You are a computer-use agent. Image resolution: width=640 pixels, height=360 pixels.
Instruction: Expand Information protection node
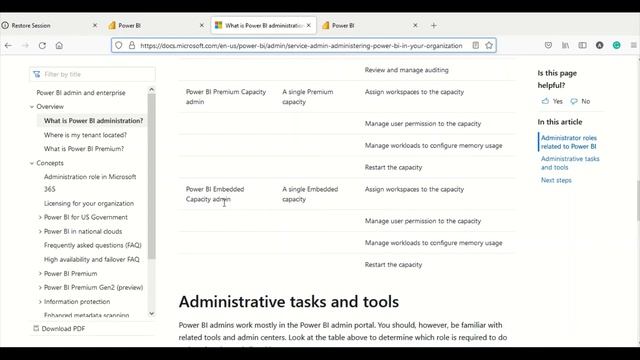click(x=40, y=302)
